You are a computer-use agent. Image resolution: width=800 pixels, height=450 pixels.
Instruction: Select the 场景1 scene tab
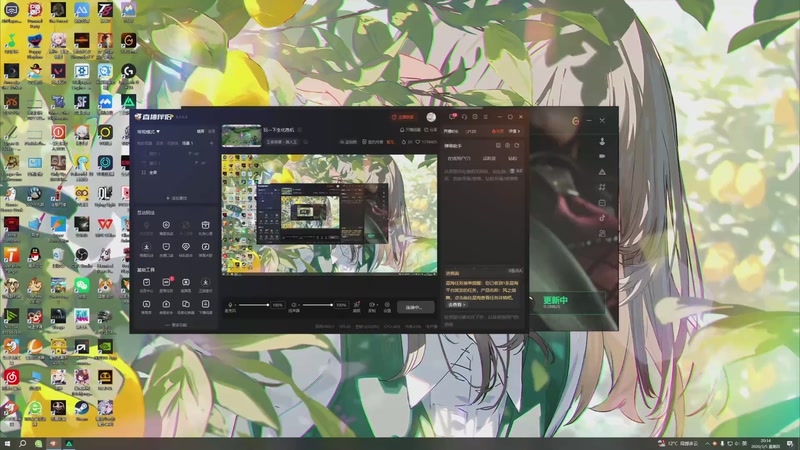188,143
